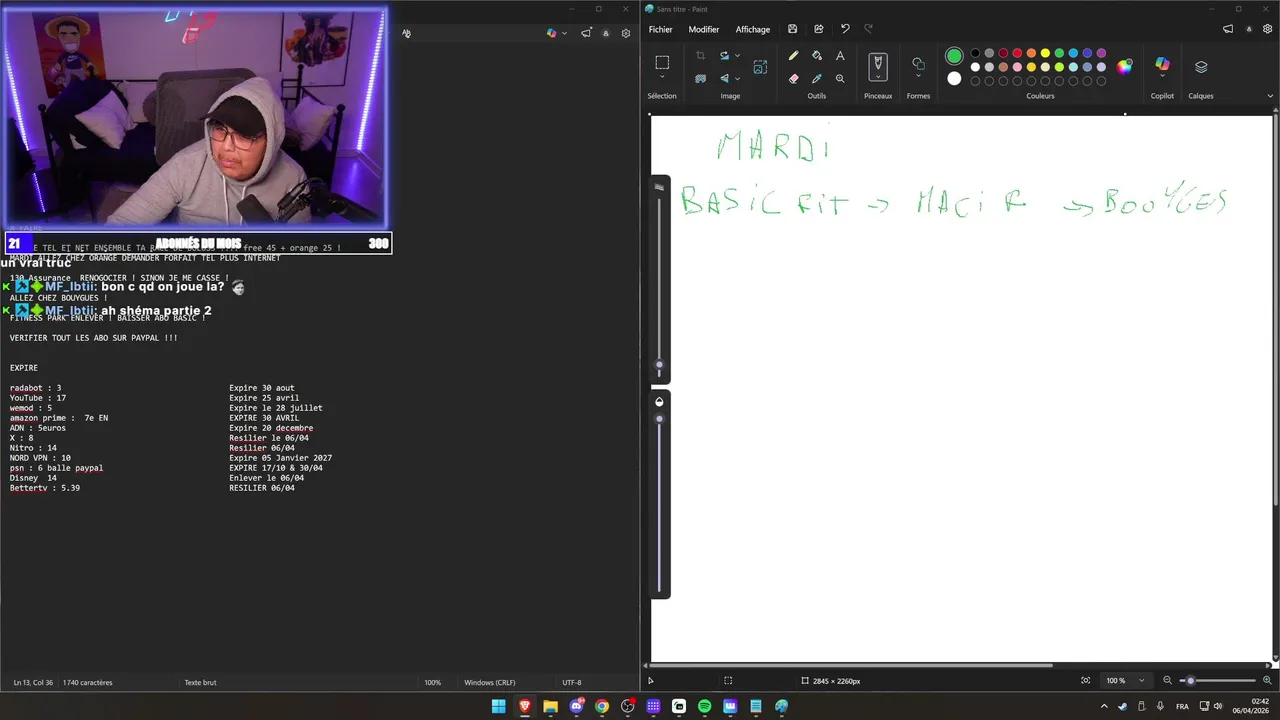Screen dimensions: 1280x720
Task: Pick the black color swatch
Action: [975, 53]
